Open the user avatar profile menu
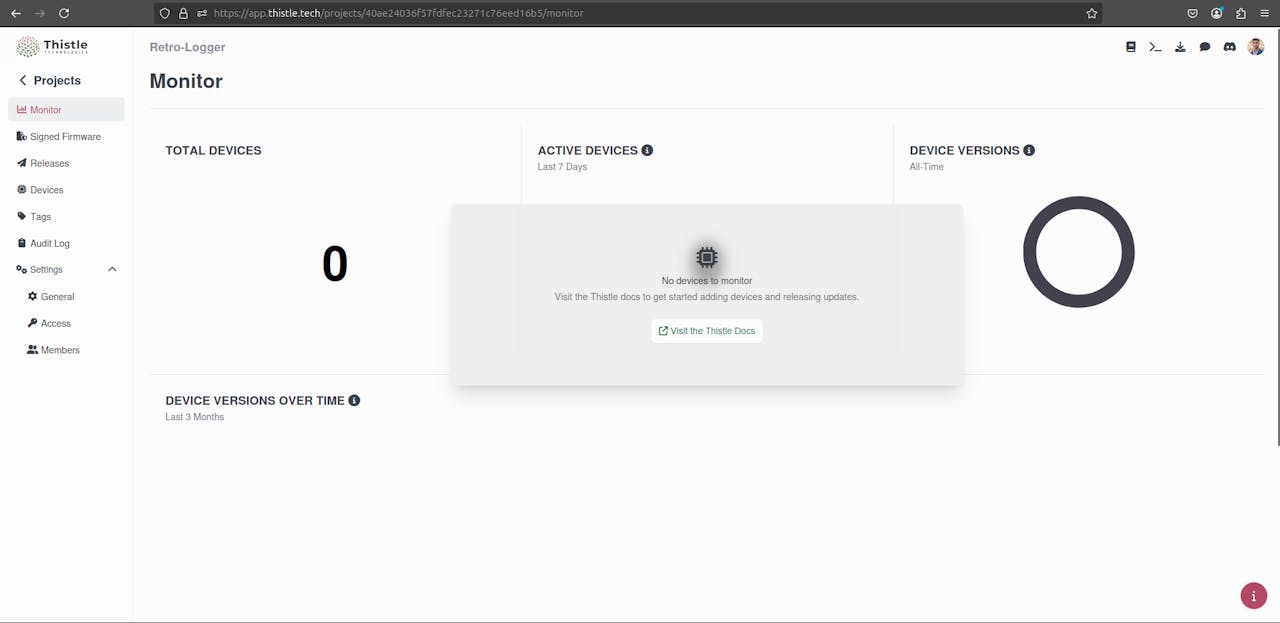This screenshot has height=623, width=1280. (x=1256, y=47)
